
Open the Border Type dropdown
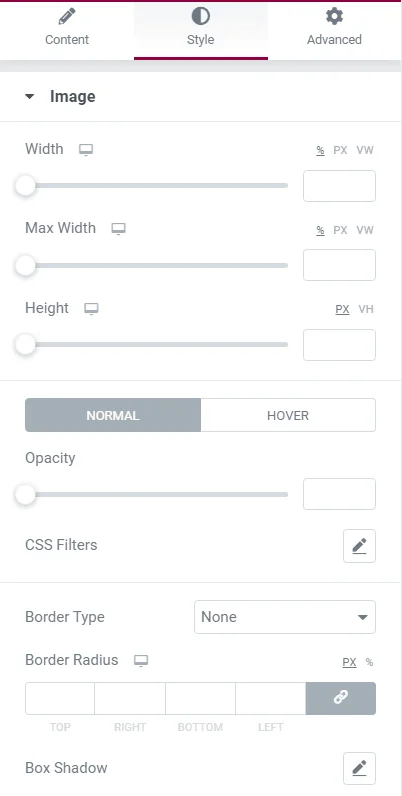285,617
